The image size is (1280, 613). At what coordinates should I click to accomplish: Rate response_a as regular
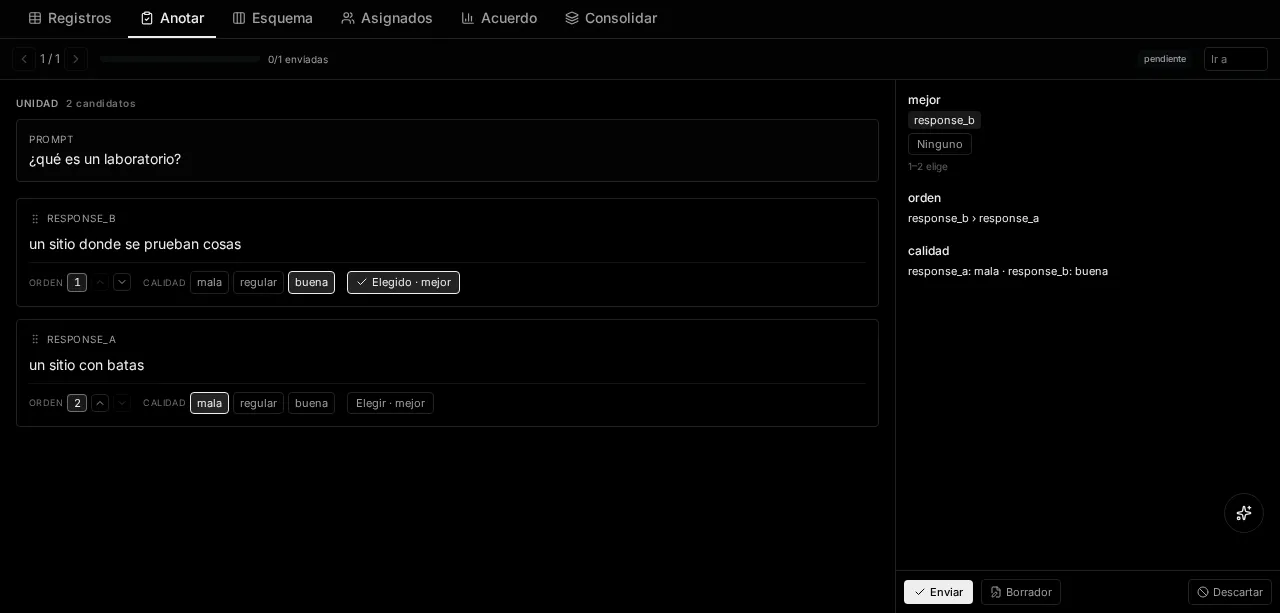(258, 403)
